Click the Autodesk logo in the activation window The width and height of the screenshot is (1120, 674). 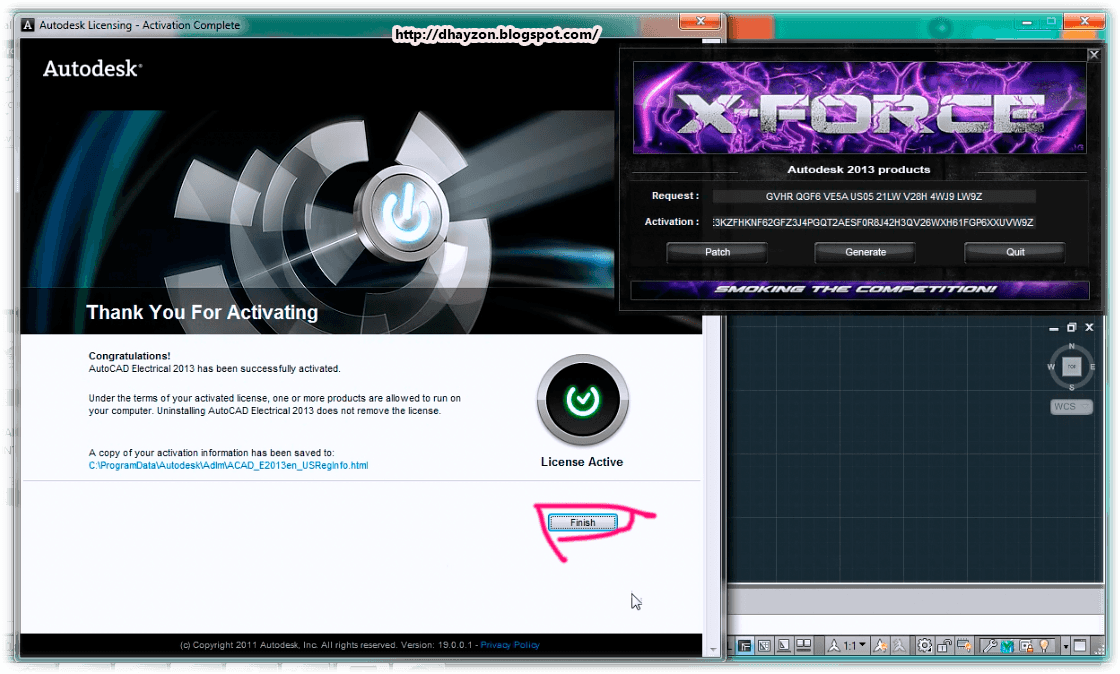(92, 70)
